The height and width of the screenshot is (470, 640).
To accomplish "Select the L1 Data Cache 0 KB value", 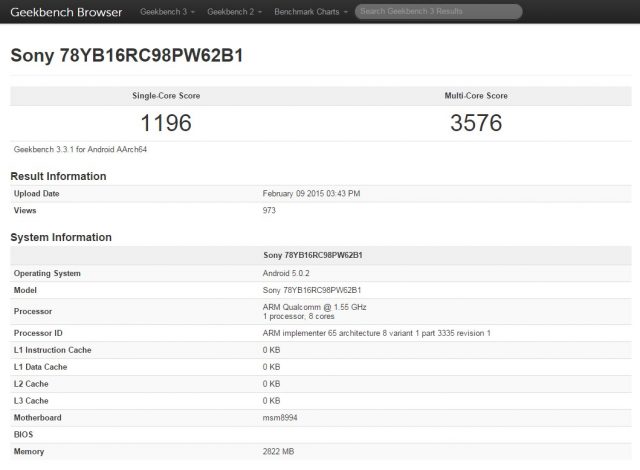I will point(271,367).
